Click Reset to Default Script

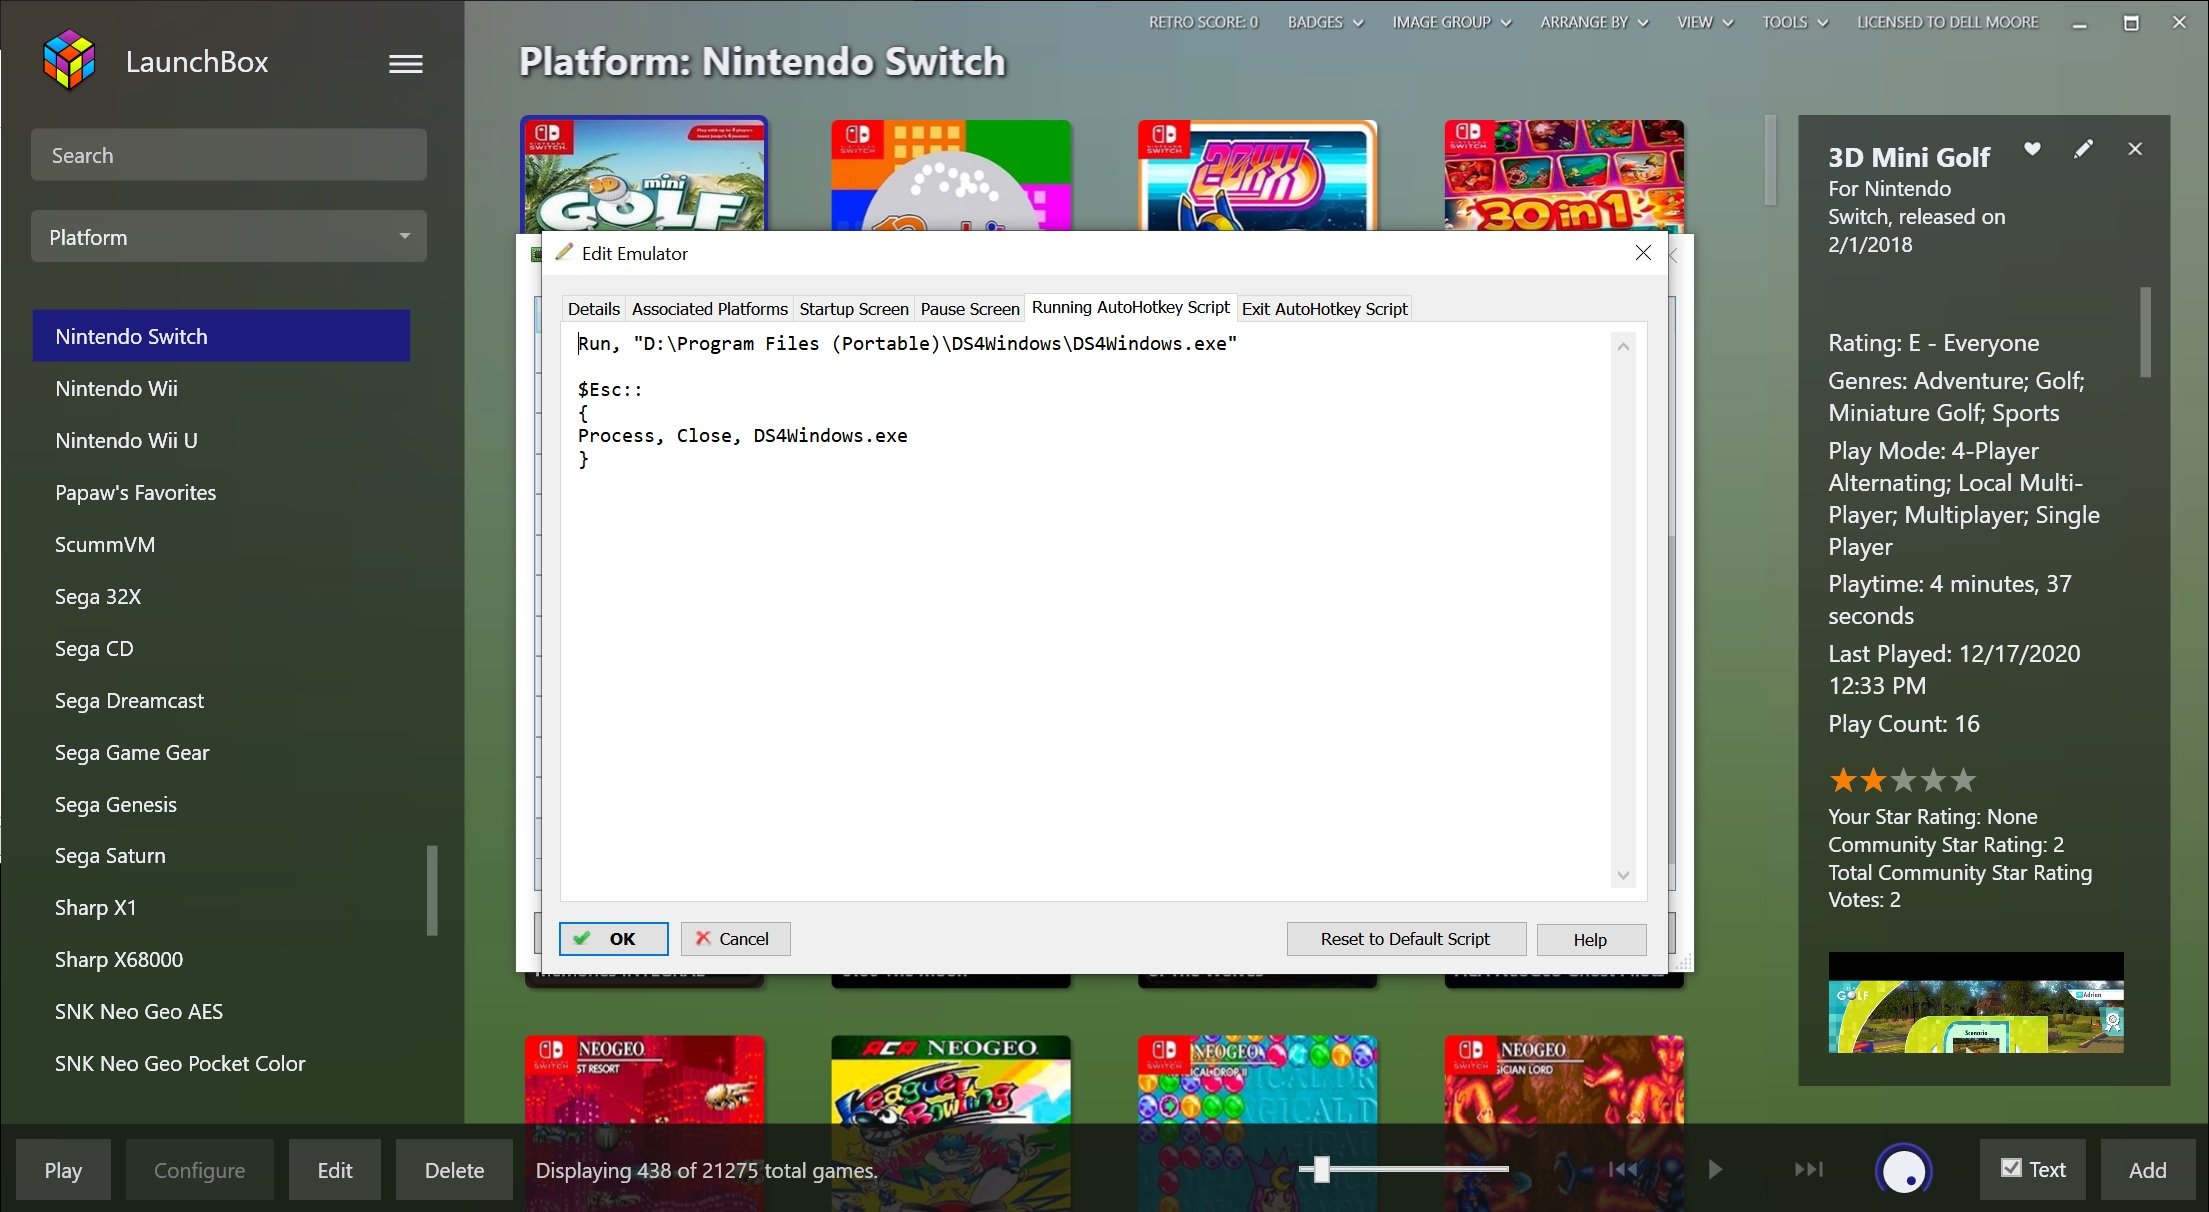coord(1406,939)
